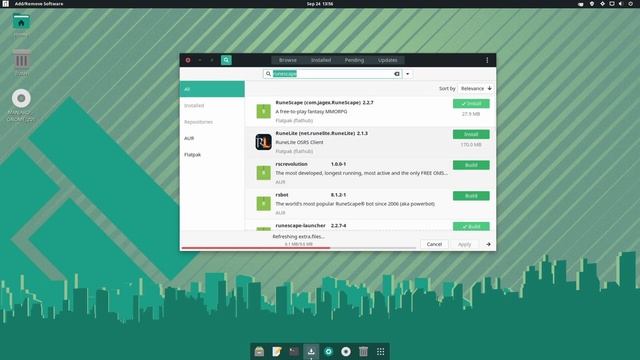Show the applications grid from the dock
This screenshot has width=640, height=360.
(380, 351)
